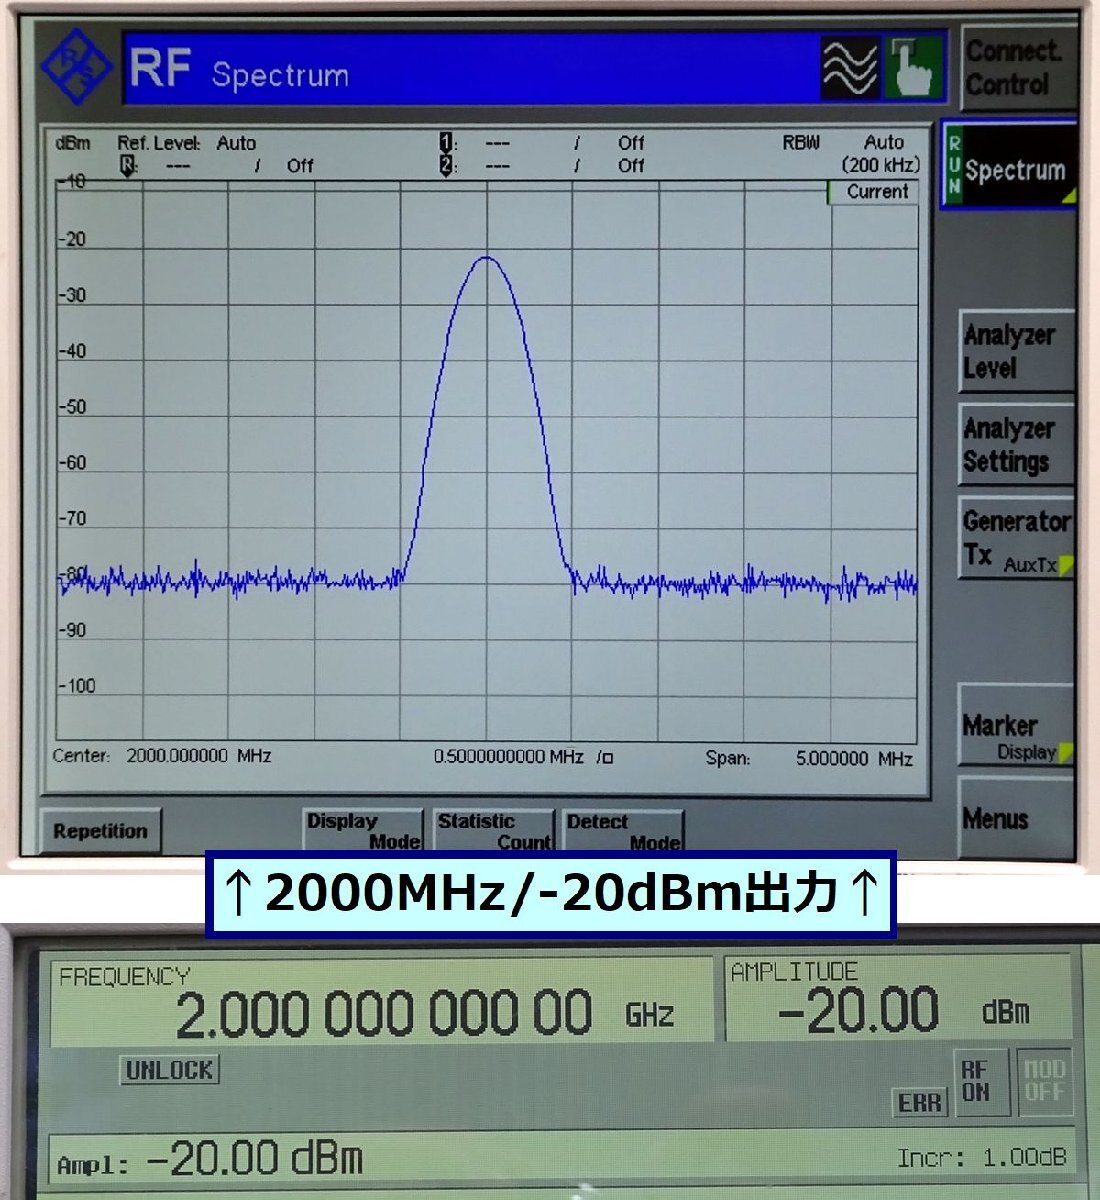The width and height of the screenshot is (1100, 1200).
Task: Select the Repetition softkey
Action: pyautogui.click(x=100, y=831)
